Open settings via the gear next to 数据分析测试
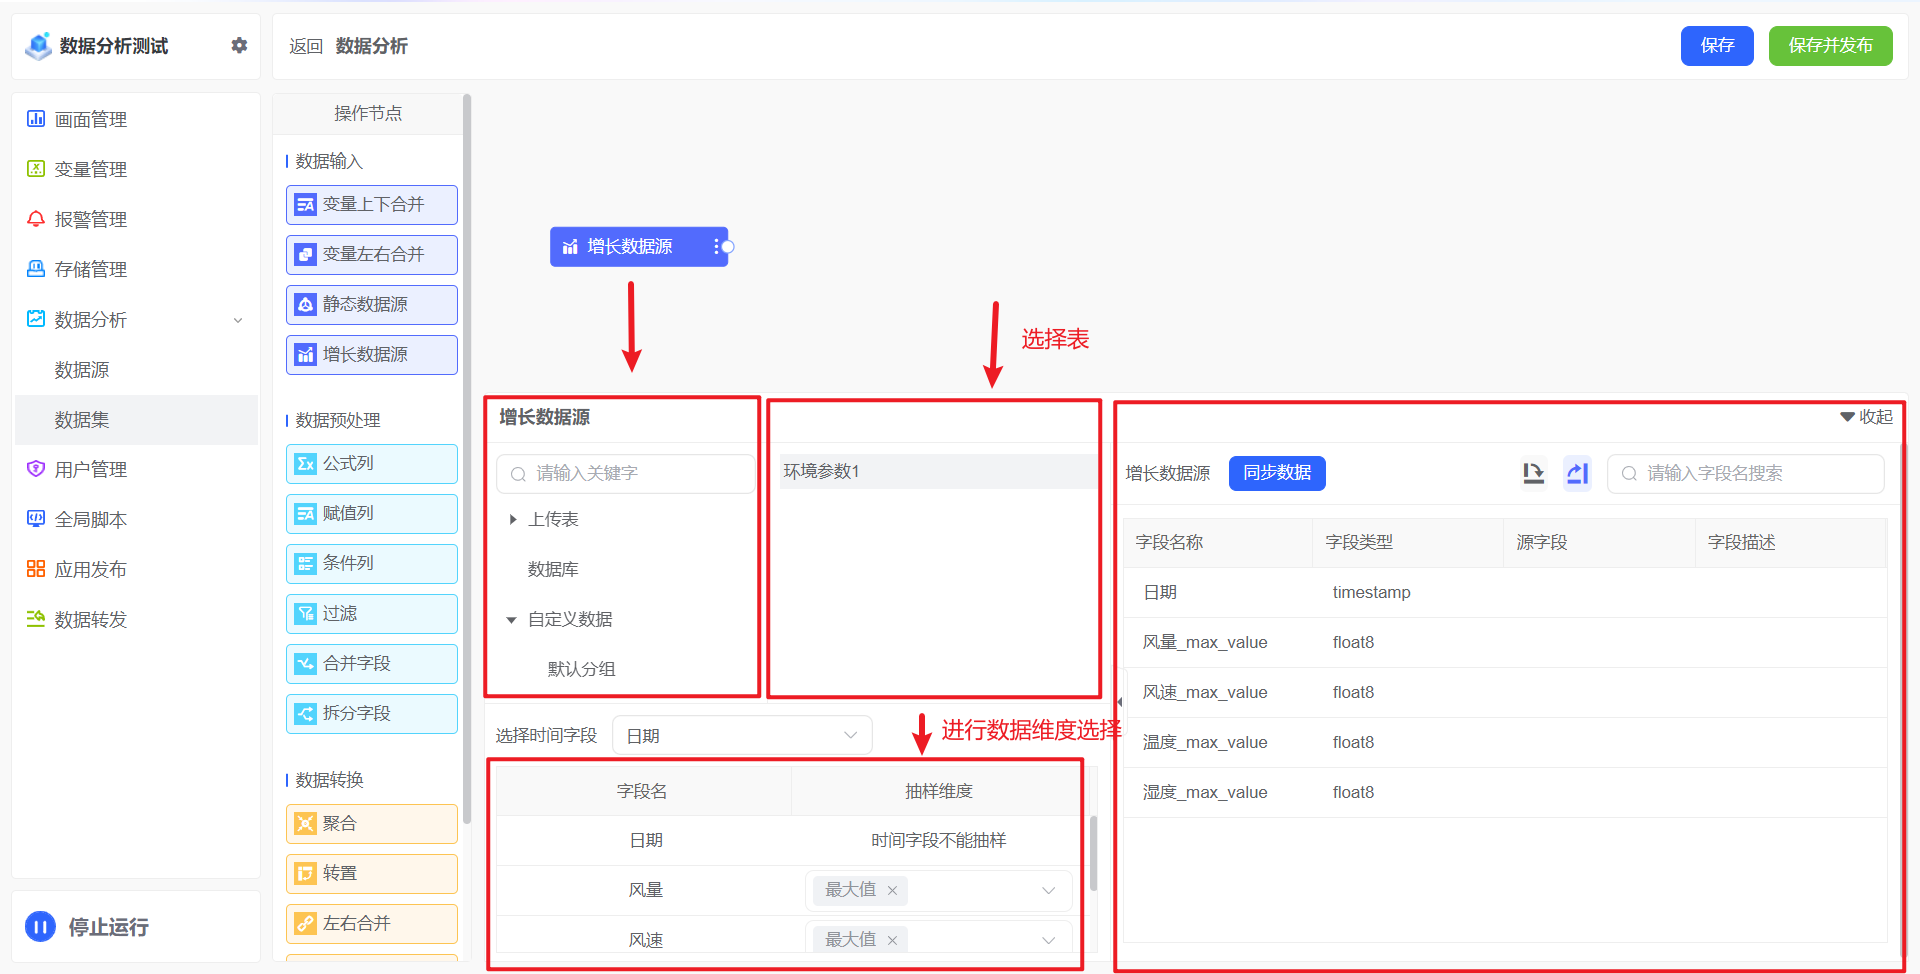Screen dimensions: 1920x974 pyautogui.click(x=239, y=45)
